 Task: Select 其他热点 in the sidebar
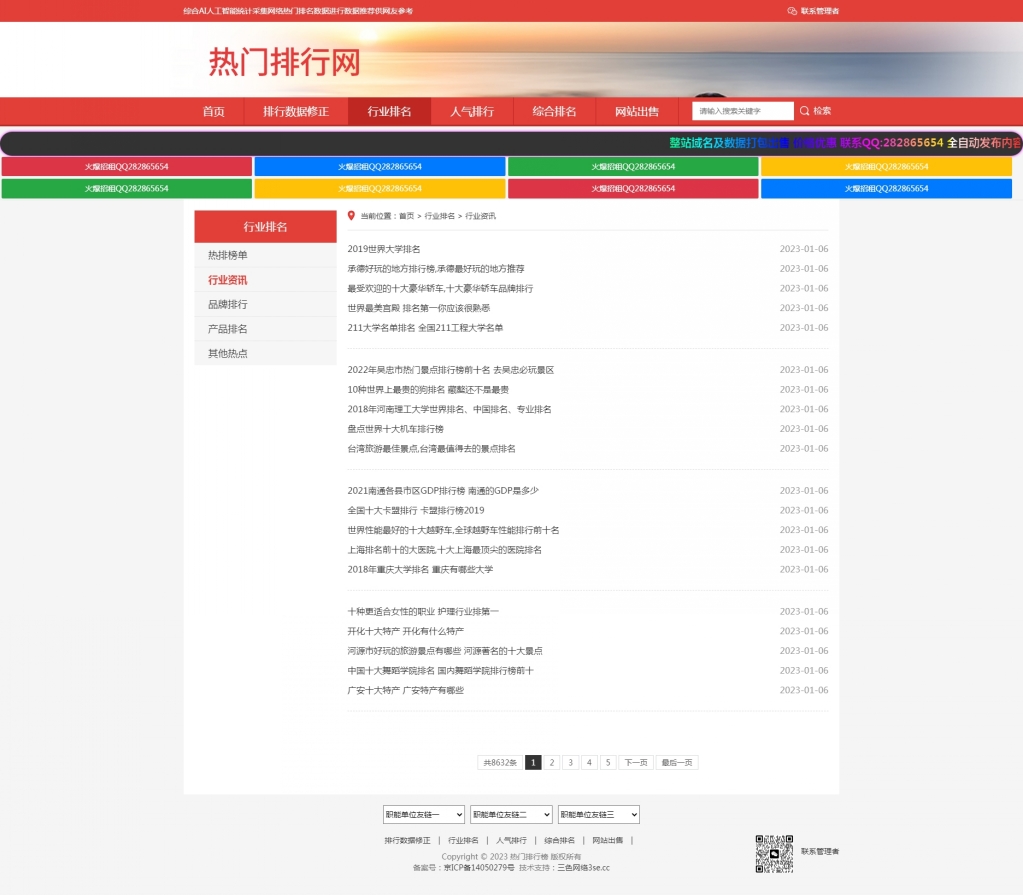tap(227, 353)
